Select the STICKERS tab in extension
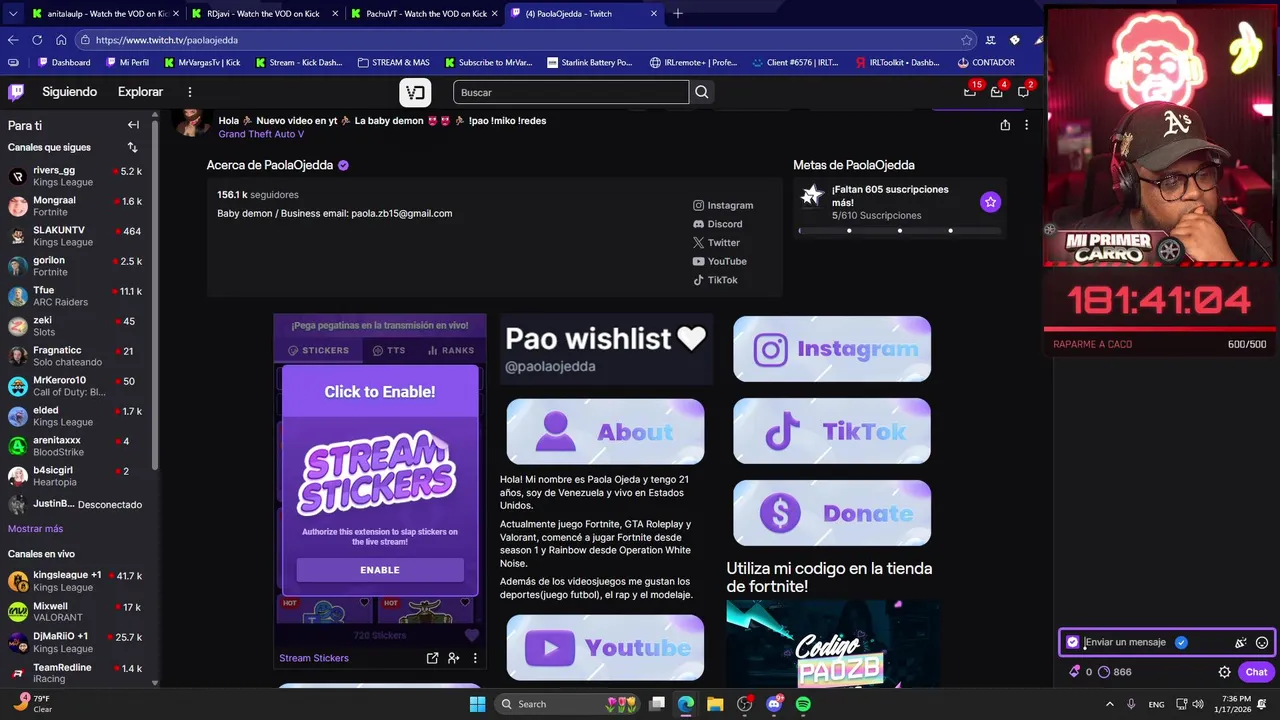 tap(319, 351)
